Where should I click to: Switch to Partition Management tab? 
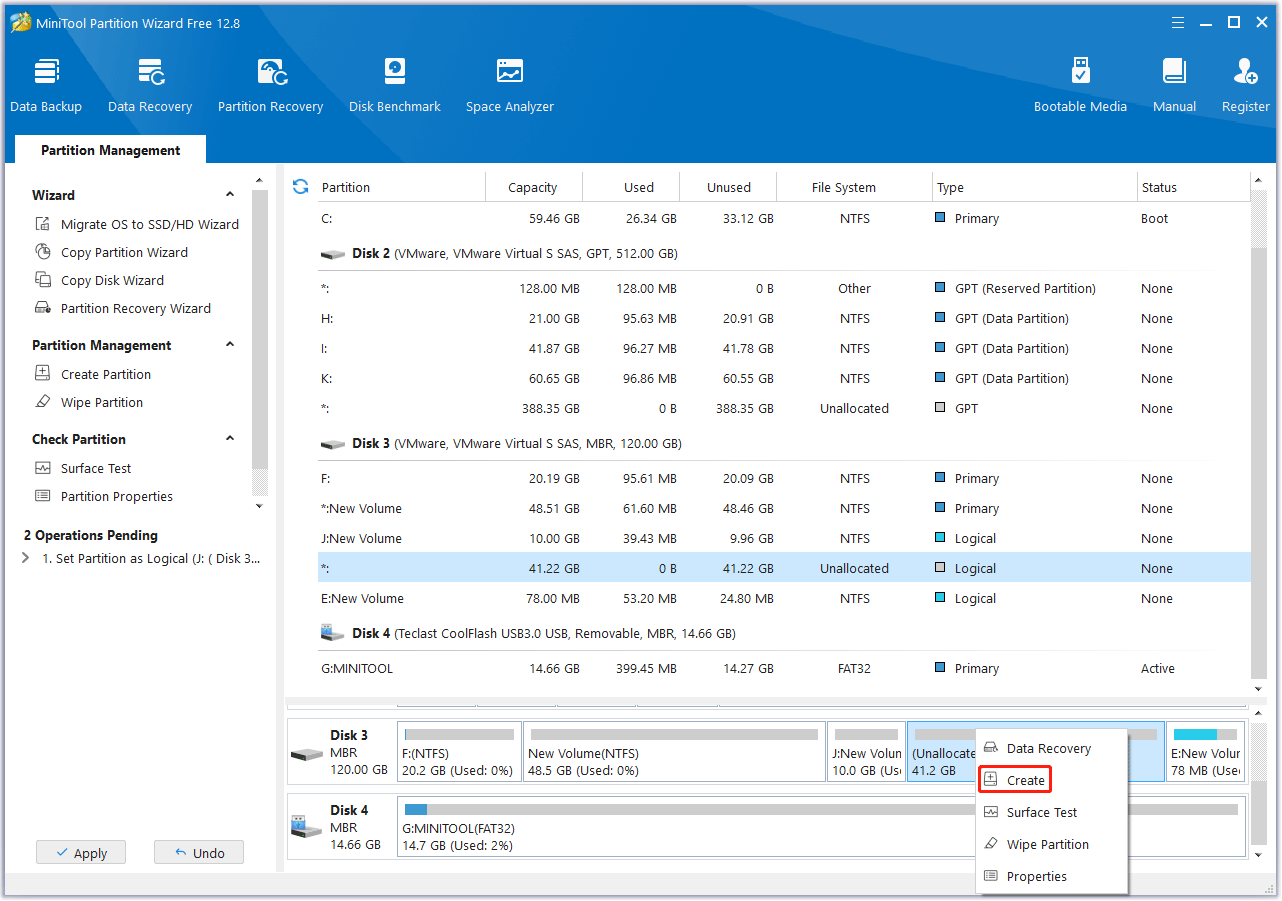point(111,150)
